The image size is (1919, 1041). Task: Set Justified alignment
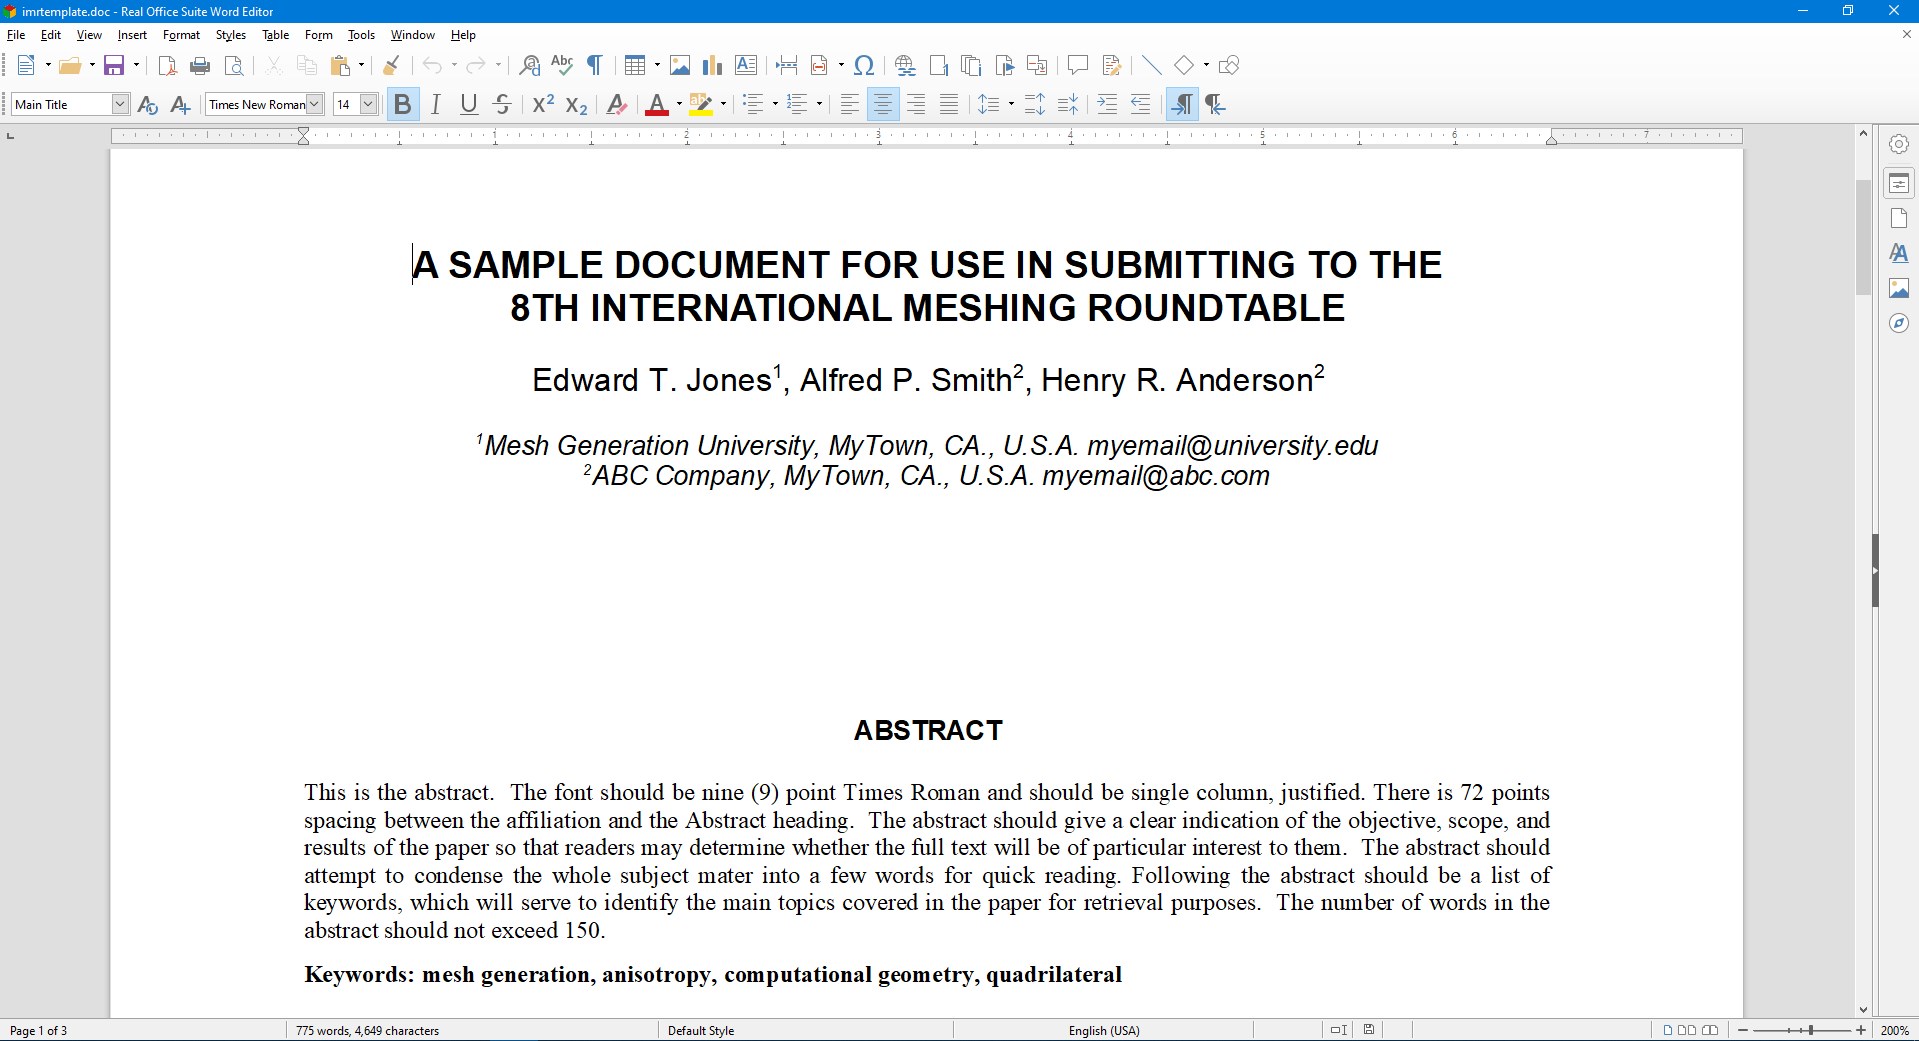pos(949,104)
